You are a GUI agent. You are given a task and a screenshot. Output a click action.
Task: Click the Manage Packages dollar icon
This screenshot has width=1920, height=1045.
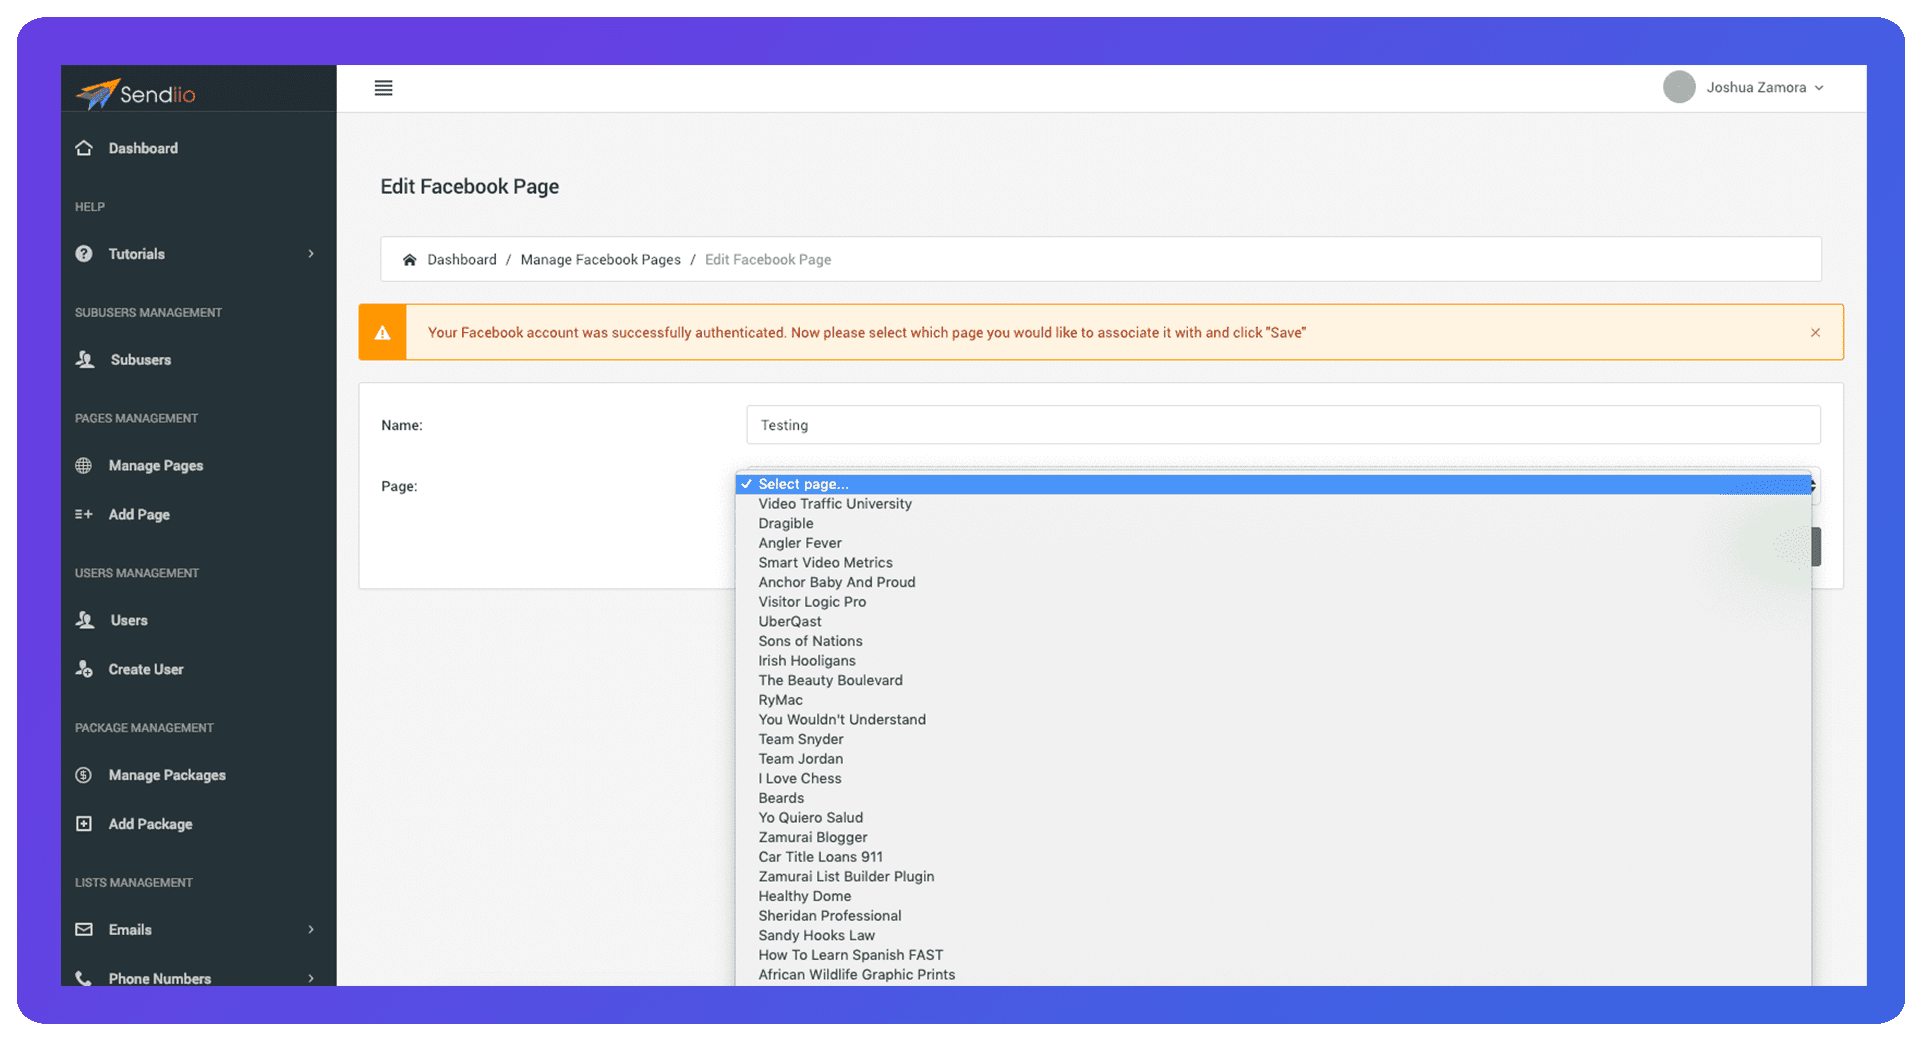point(84,775)
